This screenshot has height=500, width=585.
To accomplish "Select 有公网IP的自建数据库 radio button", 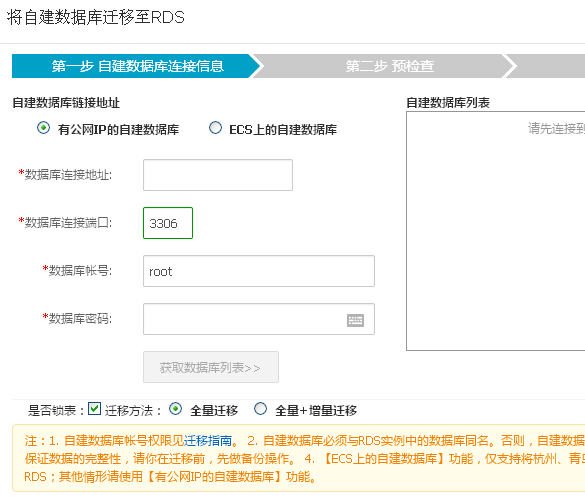I will 43,128.
